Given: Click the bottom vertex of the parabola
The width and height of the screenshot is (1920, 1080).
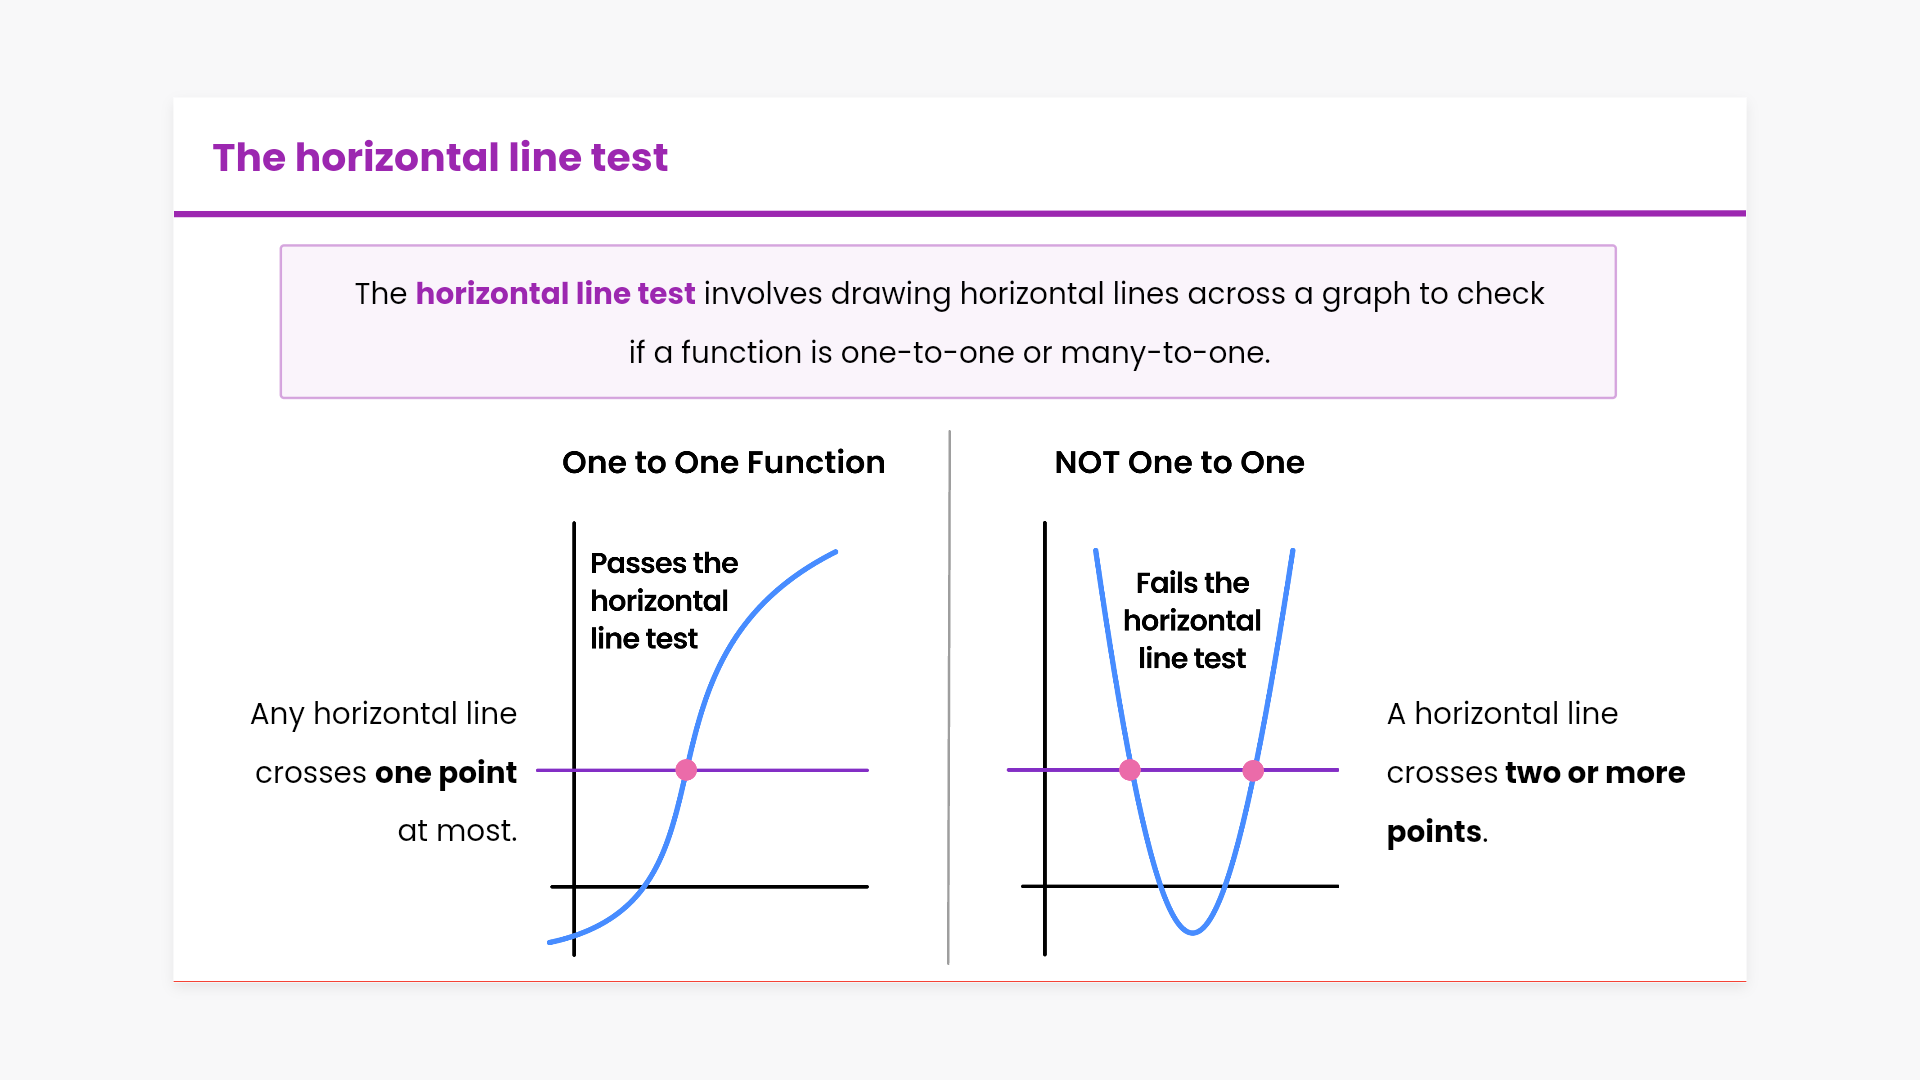Looking at the screenshot, I should (1192, 932).
